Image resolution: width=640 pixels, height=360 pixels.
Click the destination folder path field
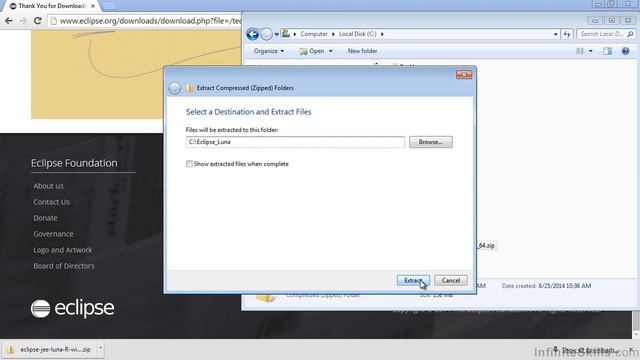coord(295,142)
